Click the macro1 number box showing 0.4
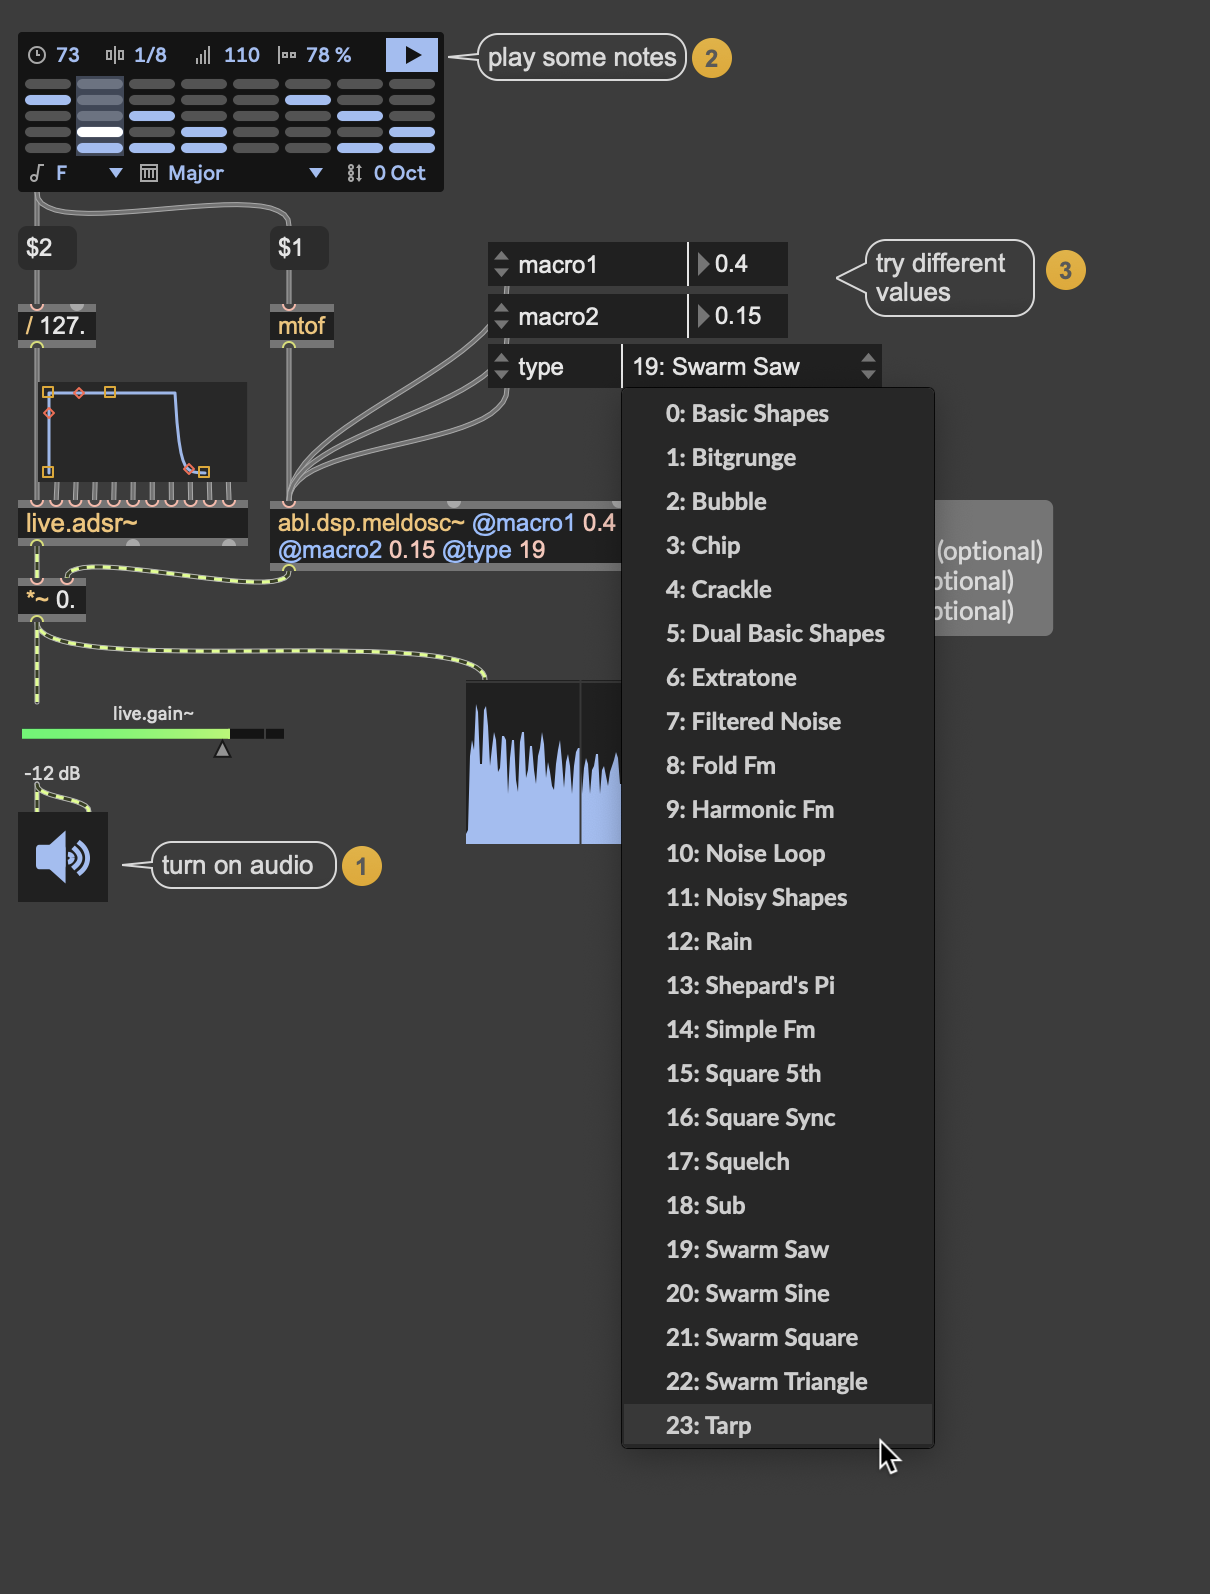 point(740,264)
